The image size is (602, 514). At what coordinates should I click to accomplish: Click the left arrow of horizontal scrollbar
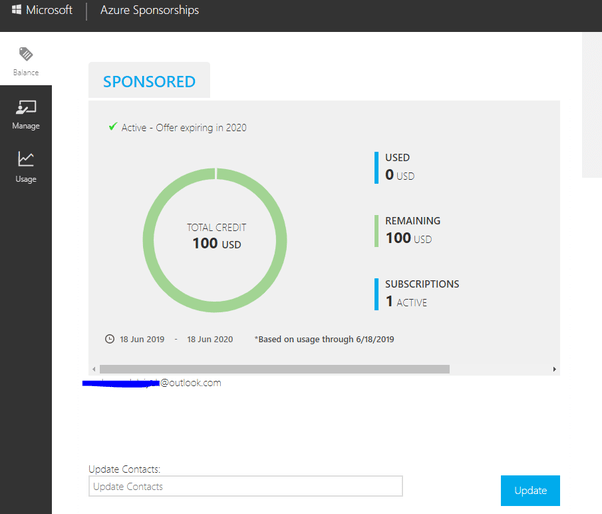[94, 369]
